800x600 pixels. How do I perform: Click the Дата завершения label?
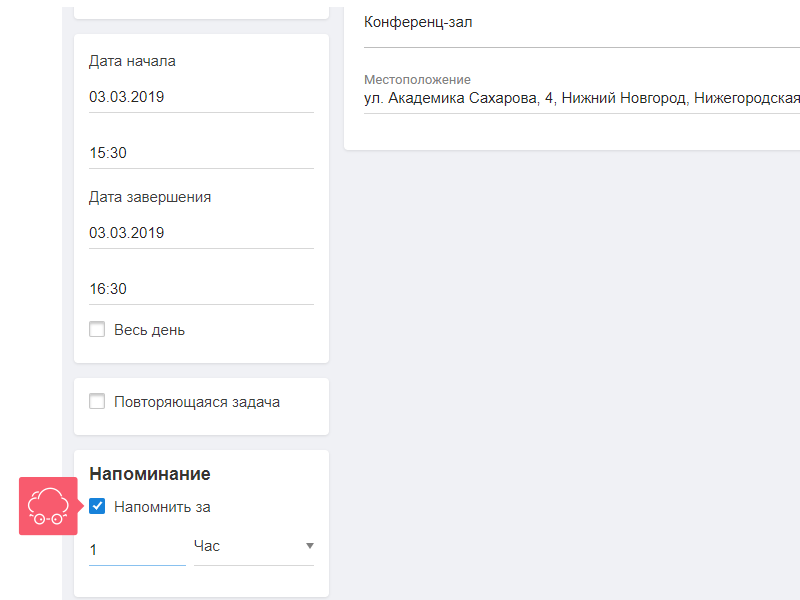pos(150,197)
